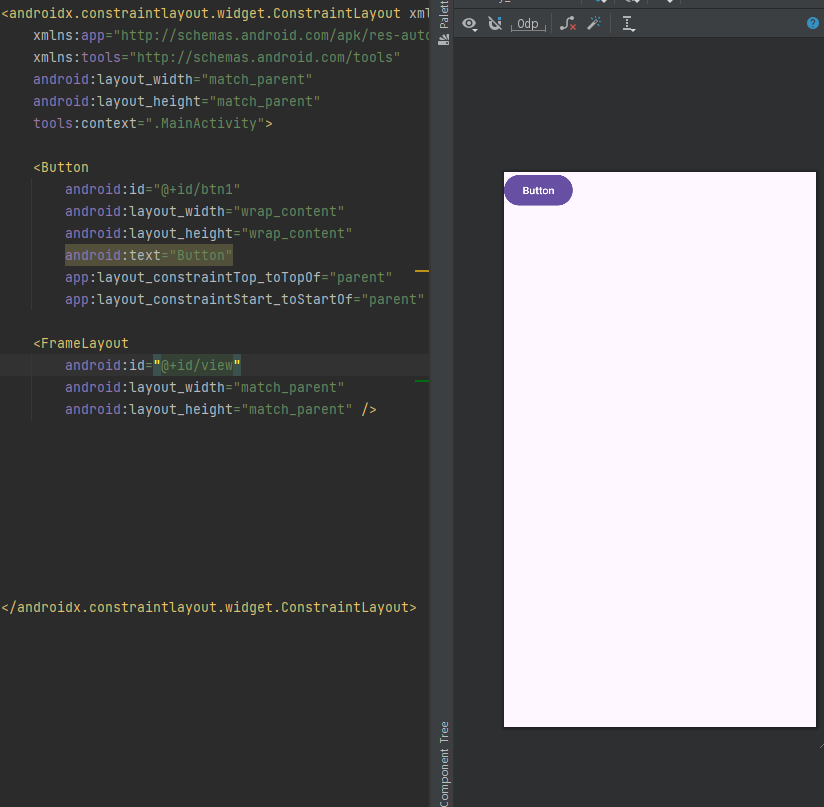The image size is (824, 807).
Task: Click the highlighted android:text="Button" attribute
Action: click(x=149, y=255)
